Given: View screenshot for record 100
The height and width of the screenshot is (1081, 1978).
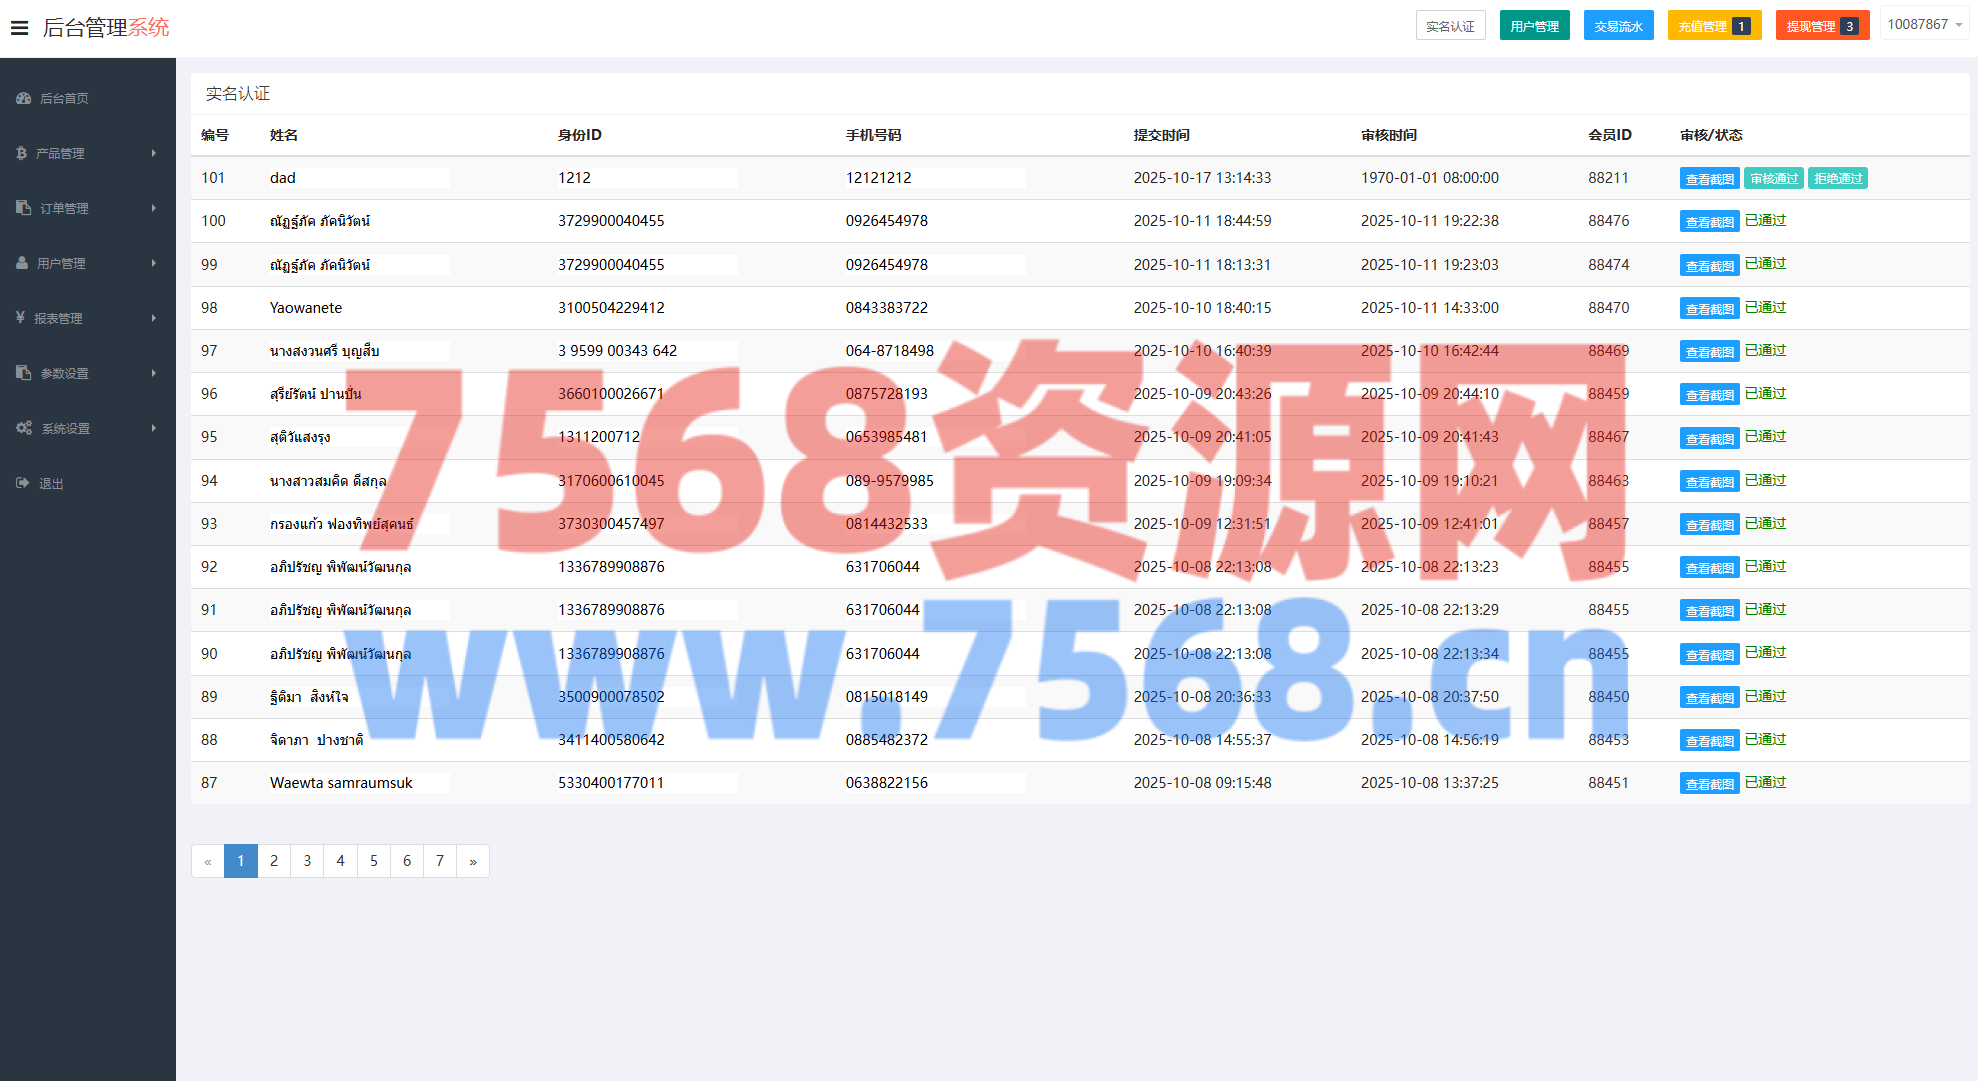Looking at the screenshot, I should [x=1709, y=222].
